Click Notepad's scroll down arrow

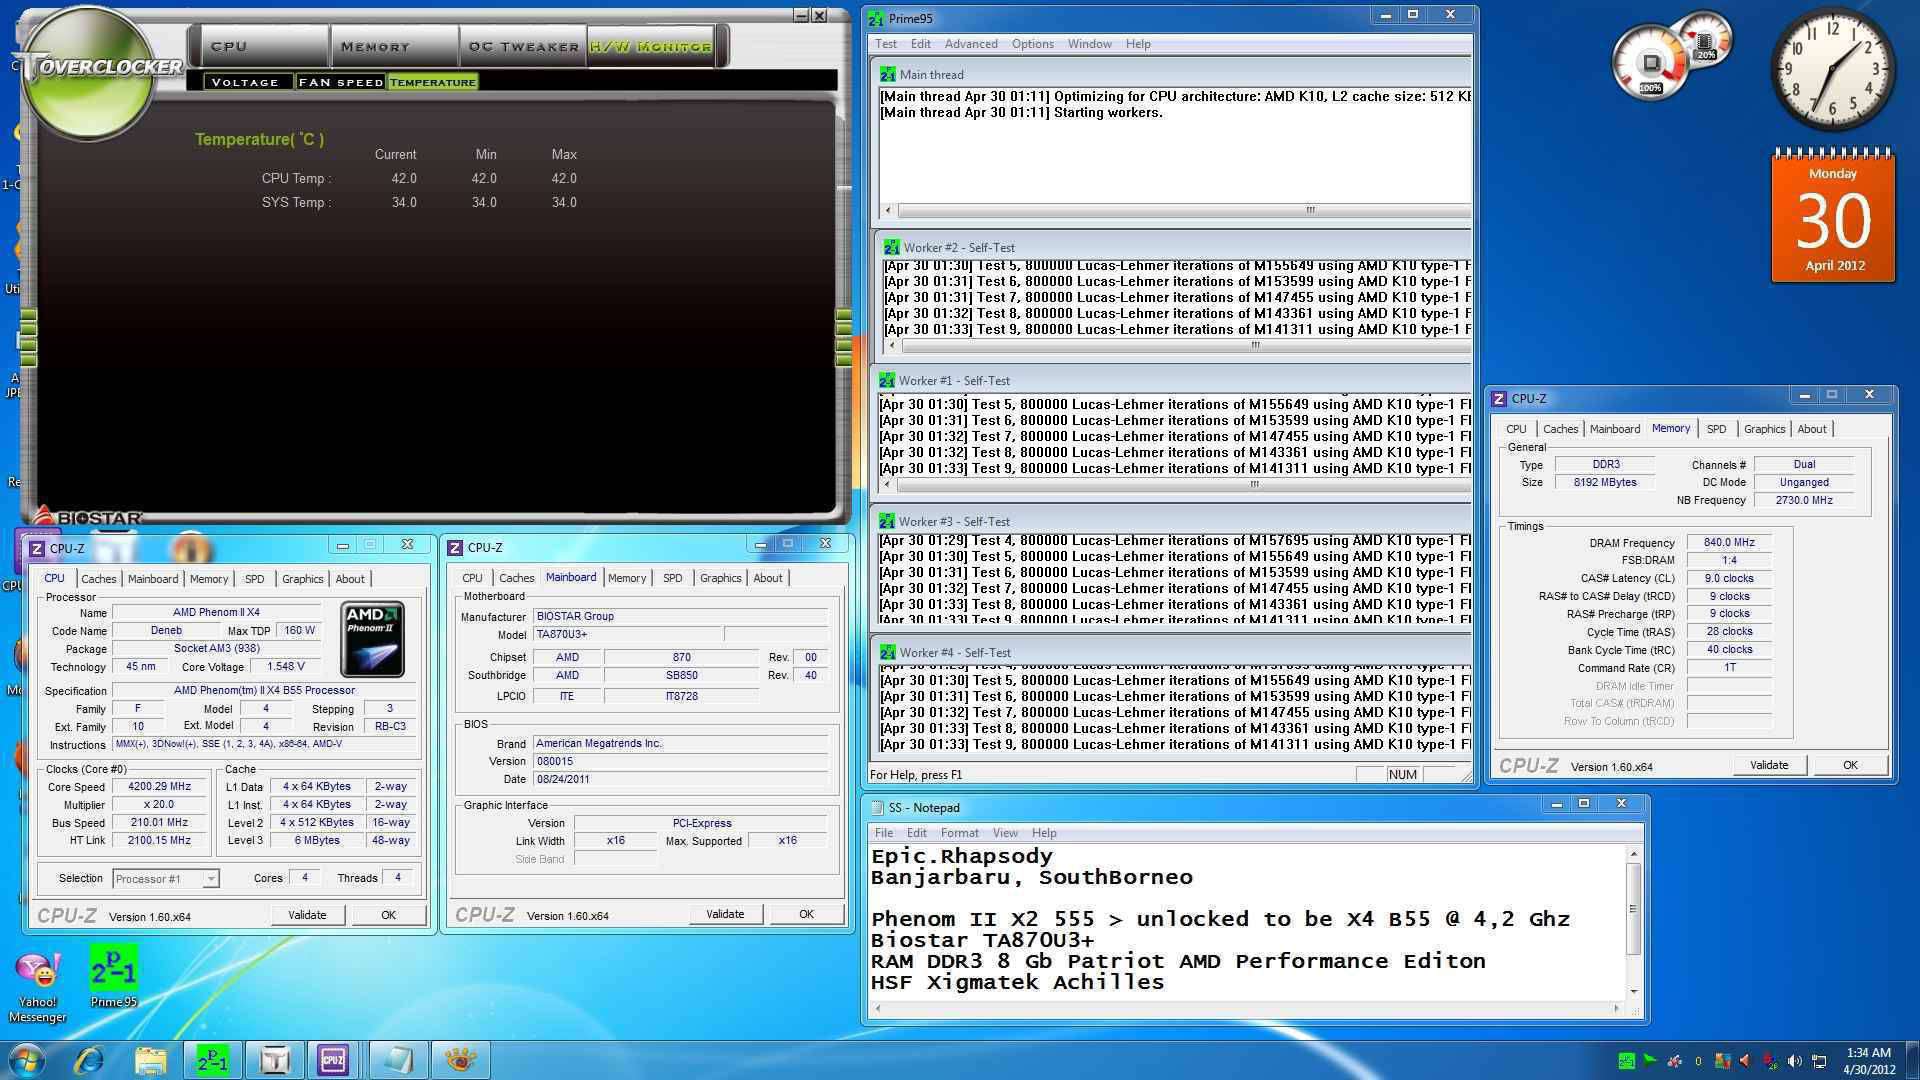[1633, 991]
